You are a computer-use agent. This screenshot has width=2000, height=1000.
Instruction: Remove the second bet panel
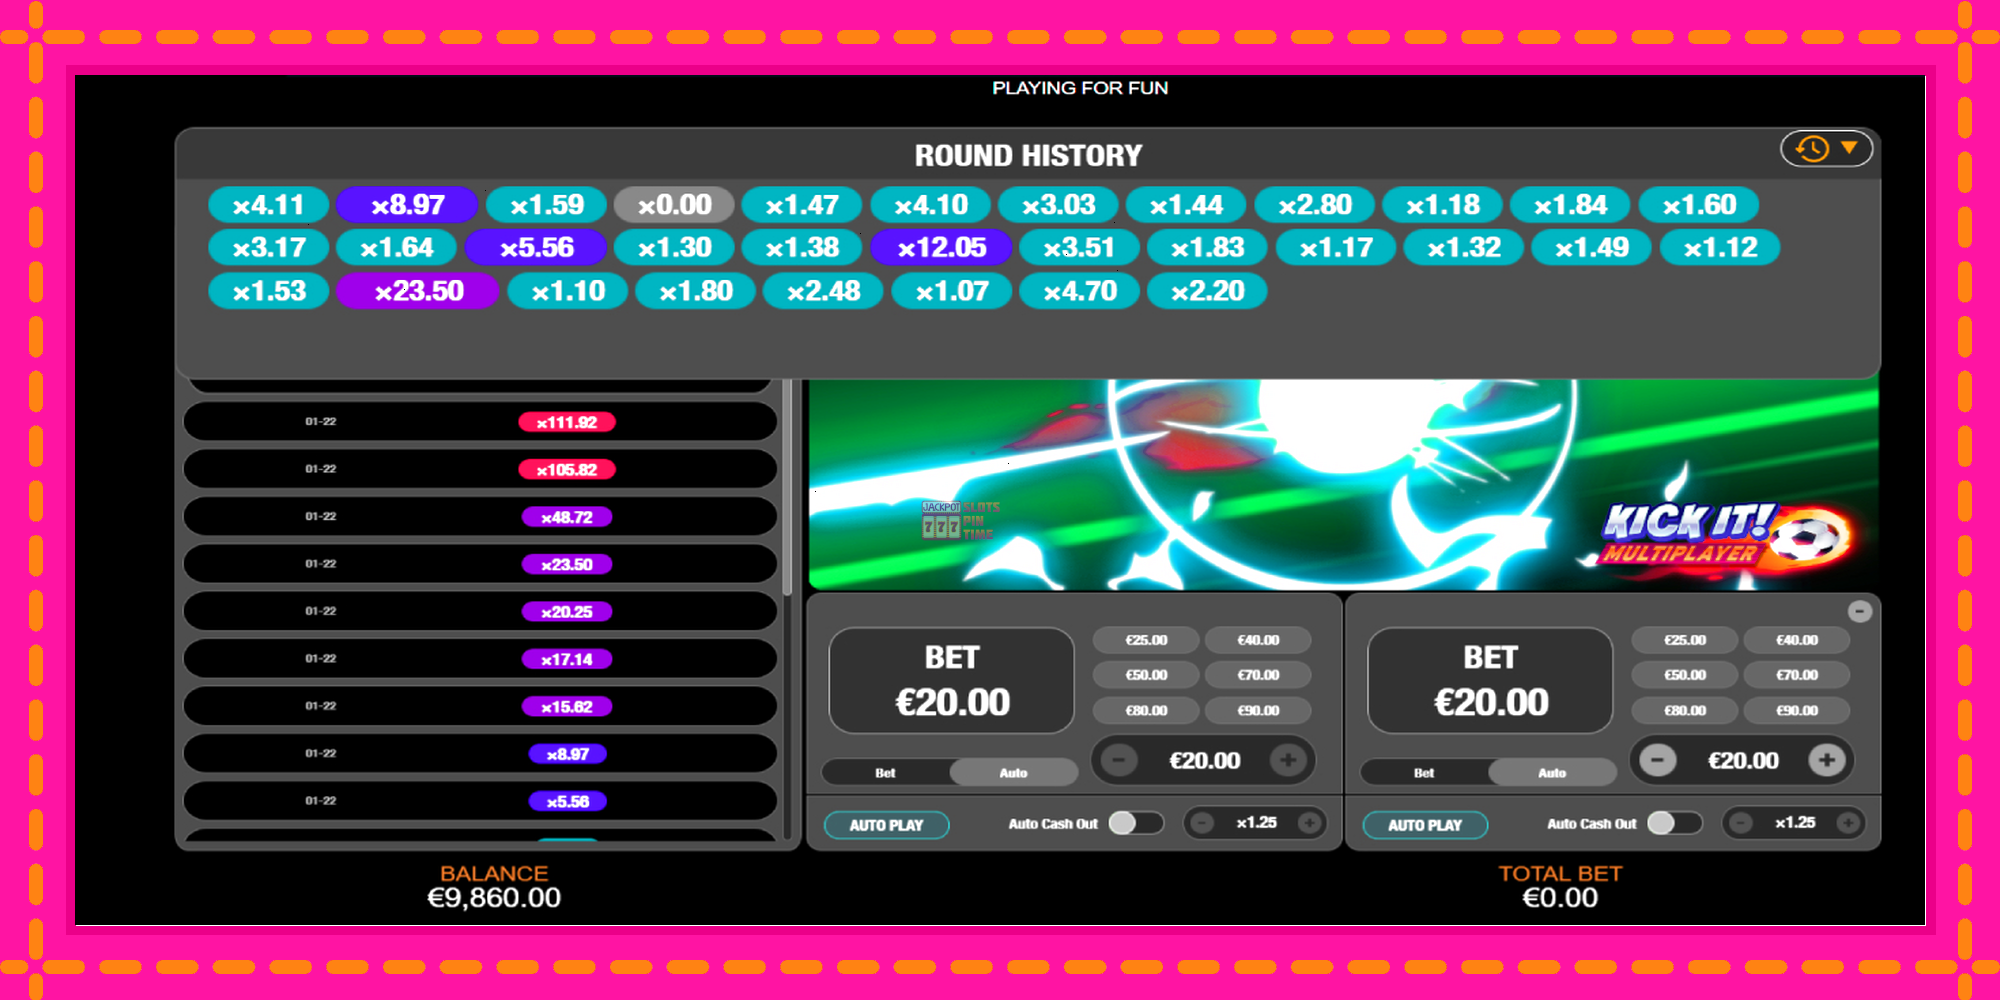pos(1859,611)
